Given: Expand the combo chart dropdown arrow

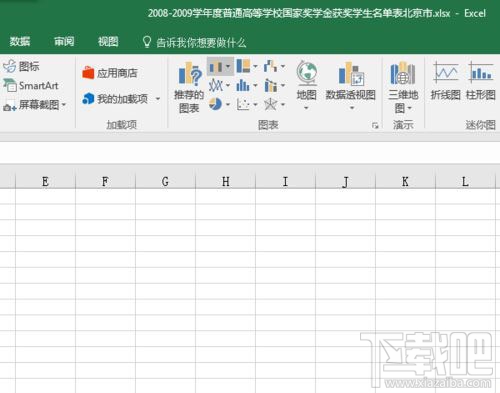Looking at the screenshot, I should tap(283, 86).
